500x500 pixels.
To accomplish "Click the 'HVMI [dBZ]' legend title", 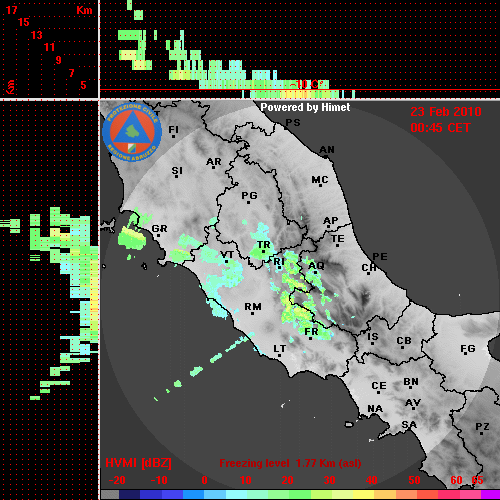I will click(x=138, y=463).
